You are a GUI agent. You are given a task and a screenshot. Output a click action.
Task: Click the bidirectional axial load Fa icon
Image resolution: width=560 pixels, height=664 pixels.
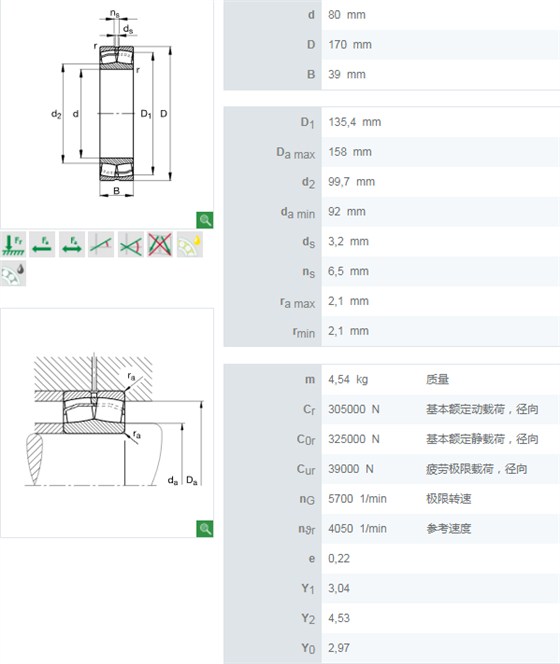point(72,244)
